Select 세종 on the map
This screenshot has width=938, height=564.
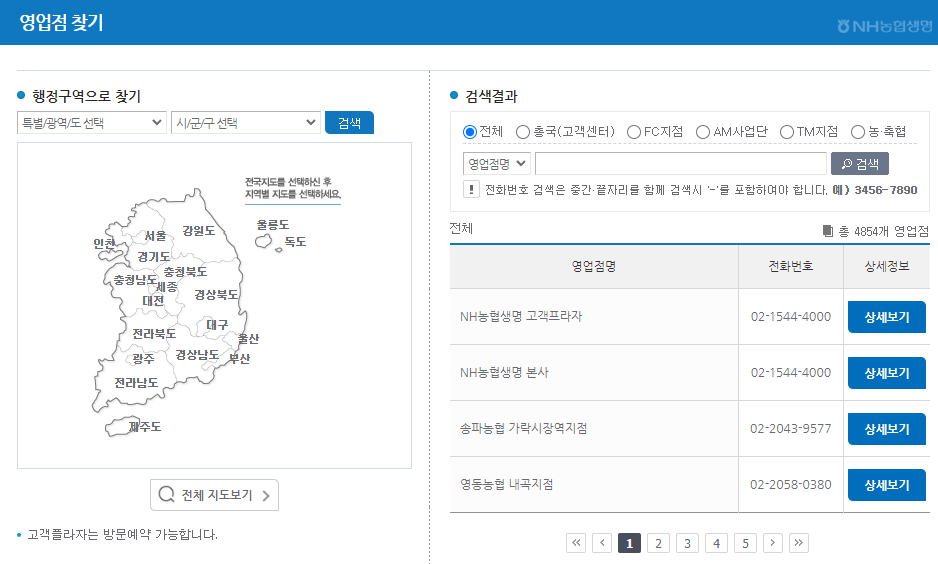pos(167,287)
